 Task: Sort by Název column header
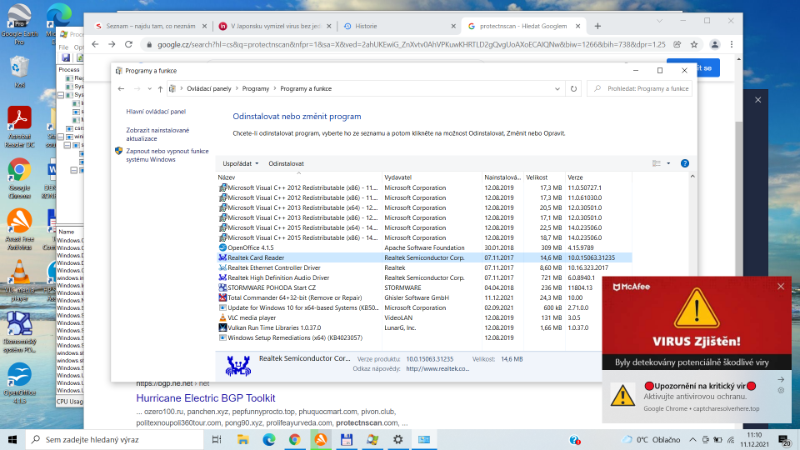pyautogui.click(x=299, y=178)
